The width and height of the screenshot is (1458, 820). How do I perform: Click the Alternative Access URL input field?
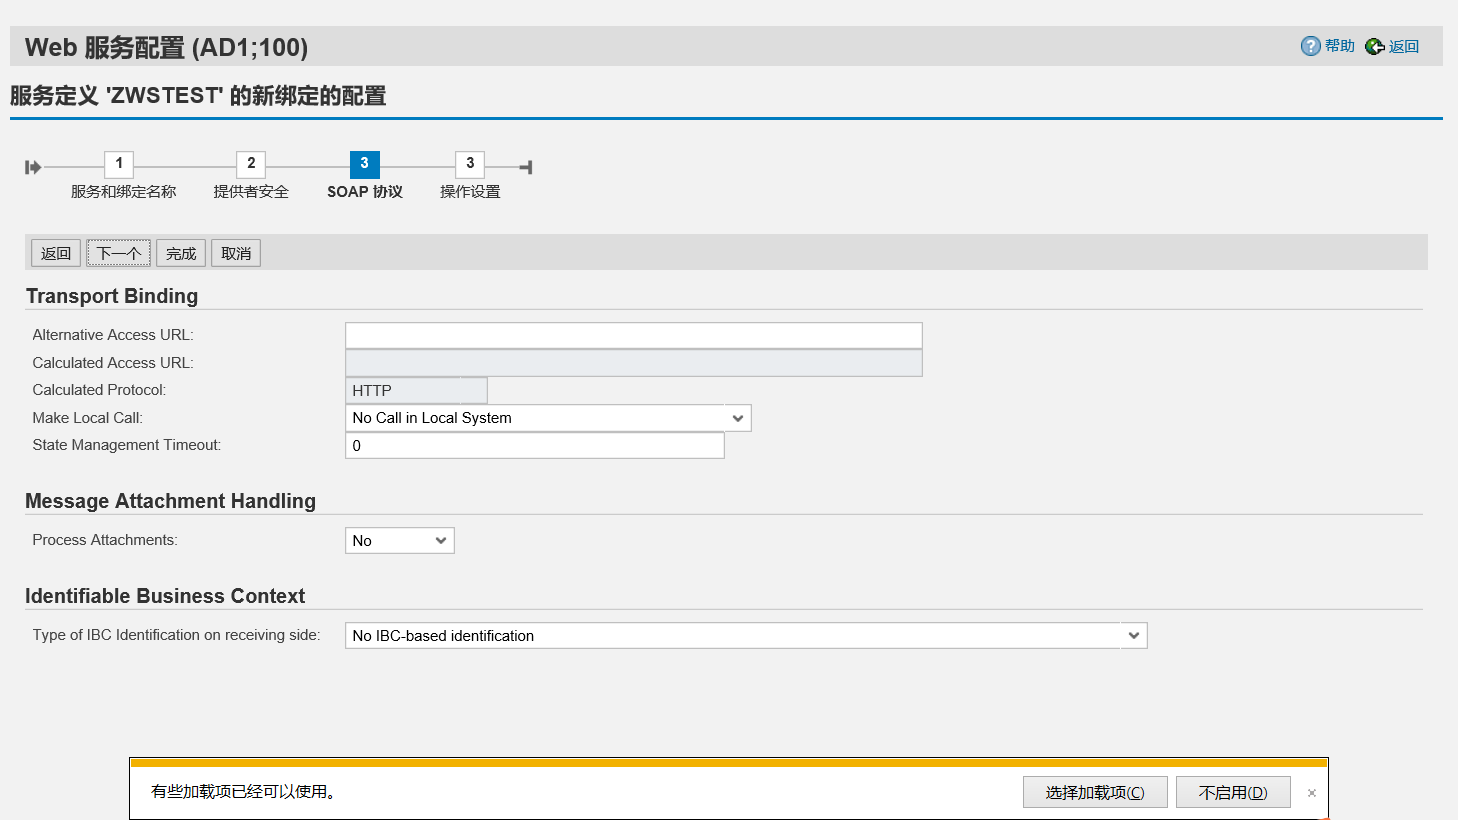pyautogui.click(x=633, y=334)
